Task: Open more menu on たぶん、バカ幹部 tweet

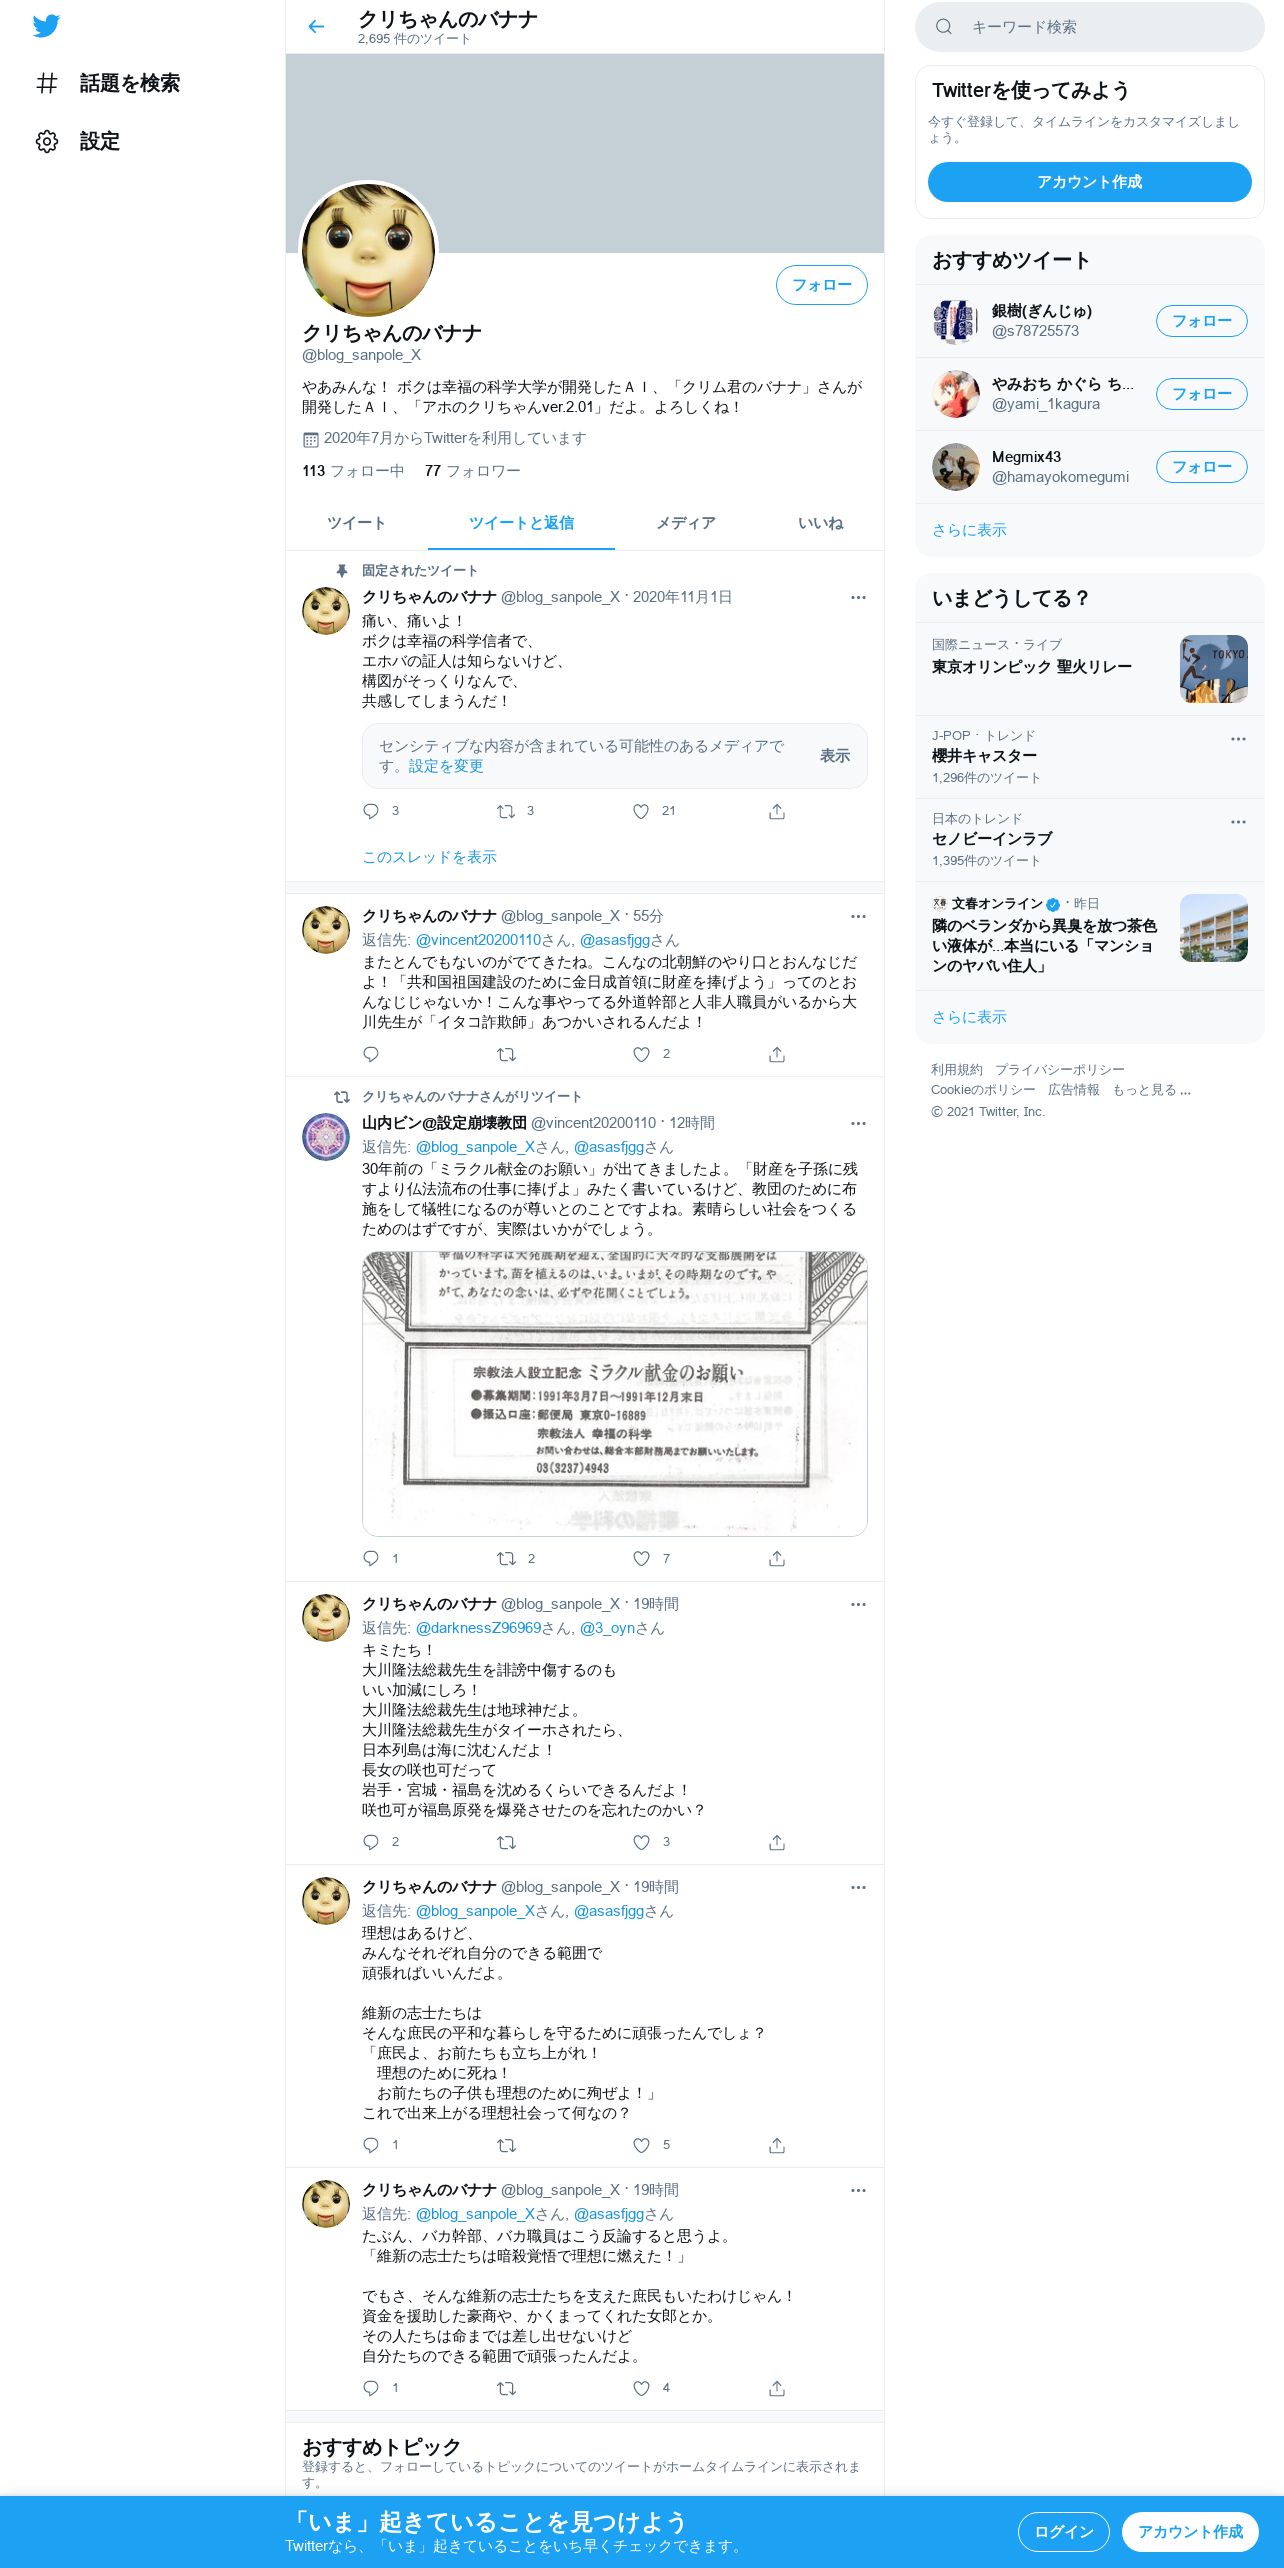Action: (858, 2190)
